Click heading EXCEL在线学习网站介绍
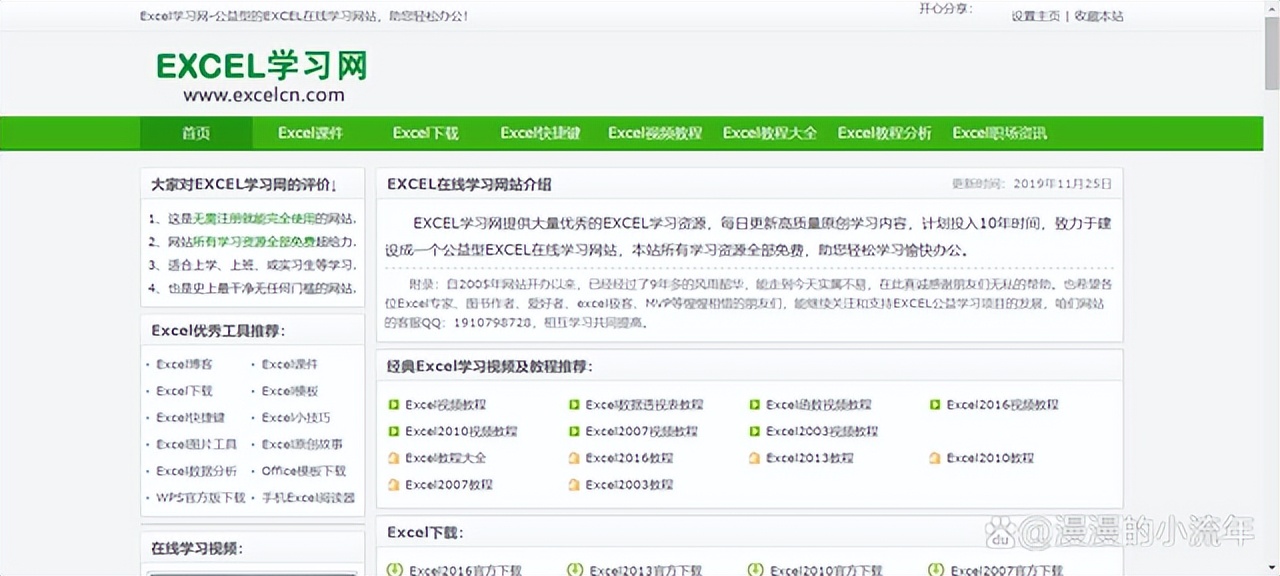1280x576 pixels. tap(469, 184)
